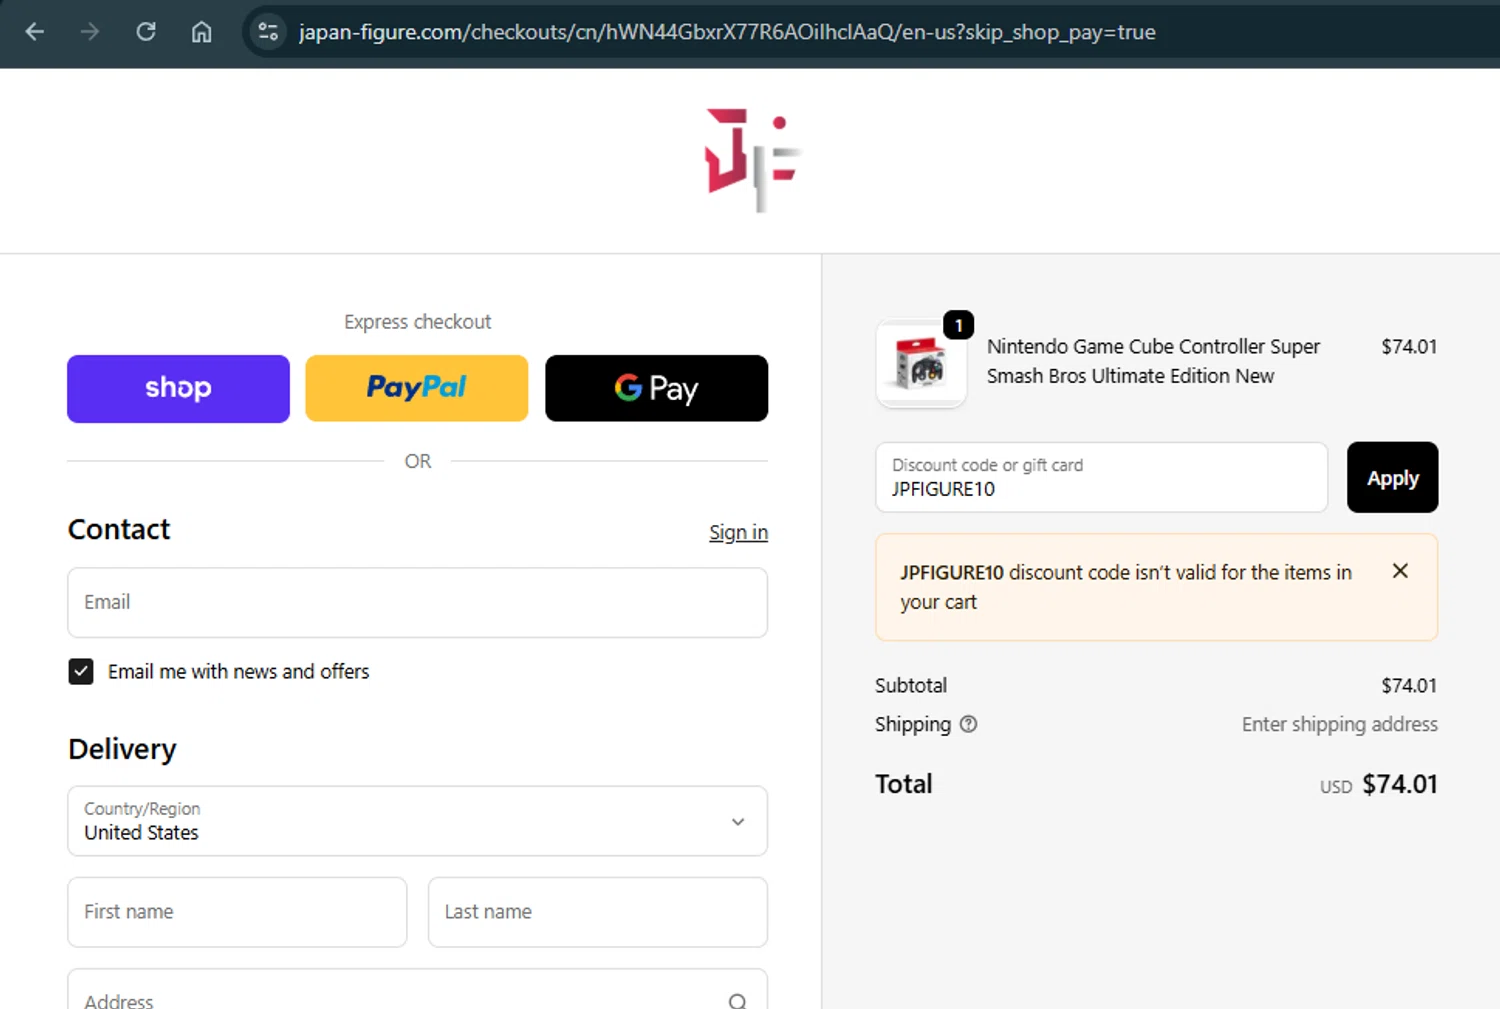Screen dimensions: 1500x1009
Task: Focus the Last name field
Action: (598, 912)
